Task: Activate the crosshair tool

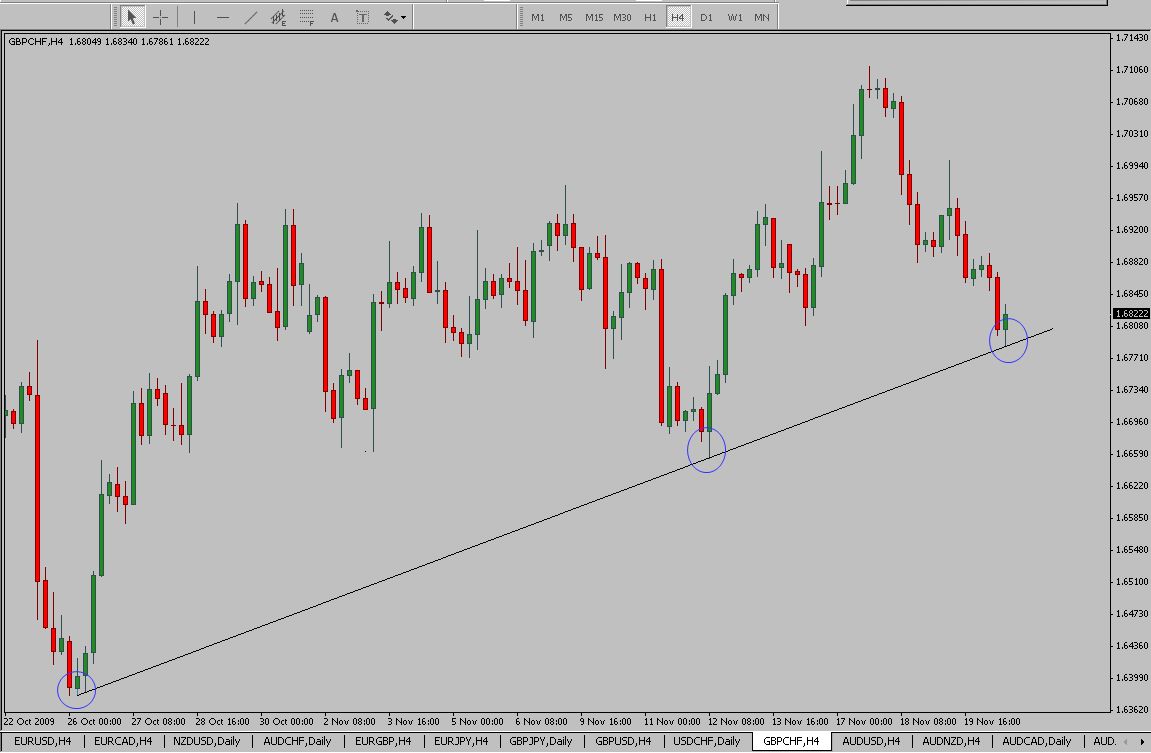Action: (160, 17)
